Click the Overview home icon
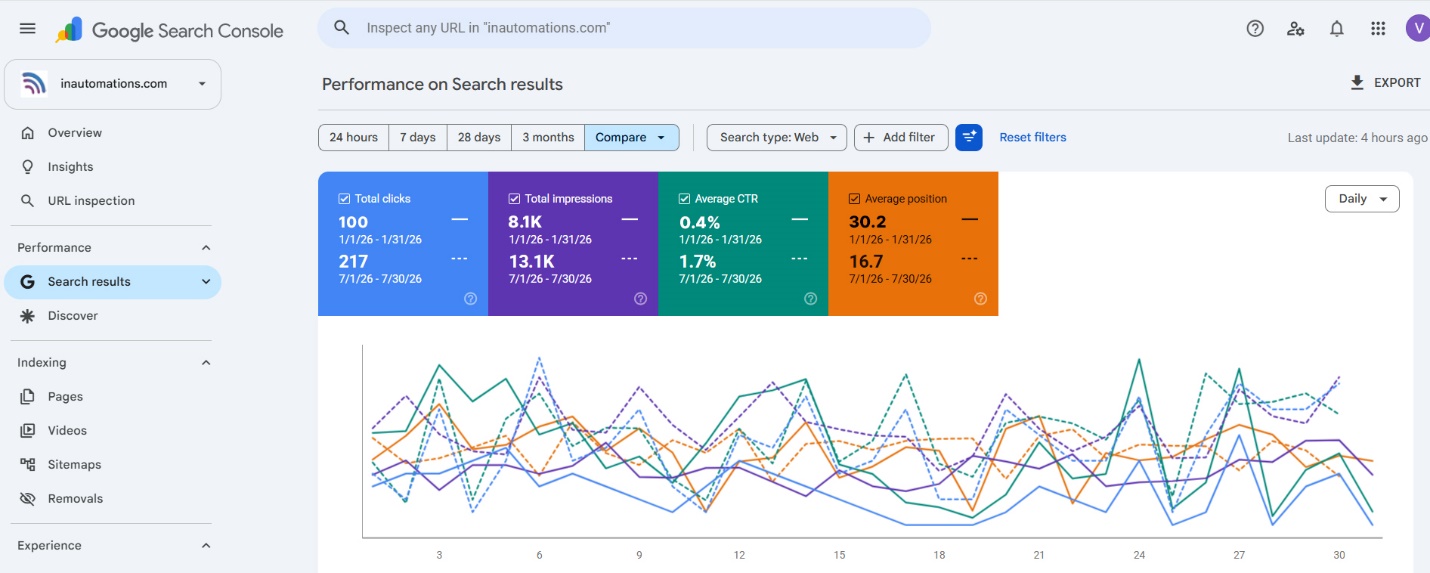This screenshot has width=1430, height=573. 28,133
